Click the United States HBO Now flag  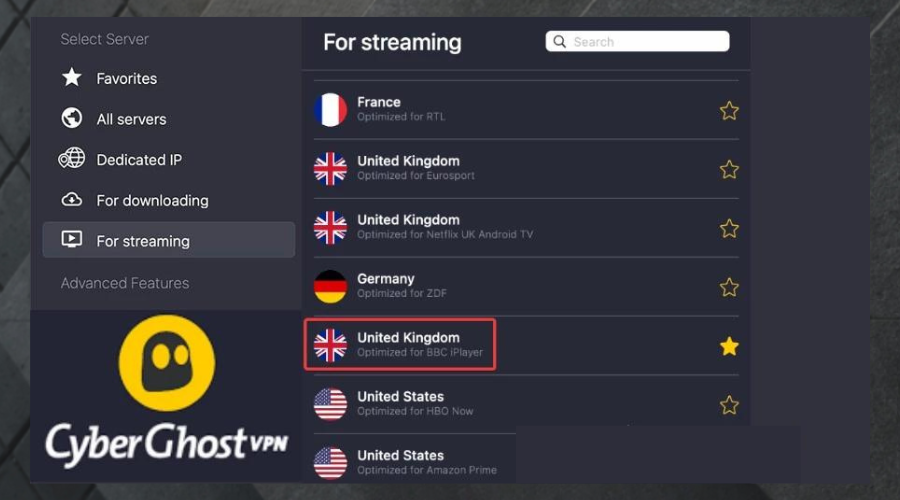330,404
